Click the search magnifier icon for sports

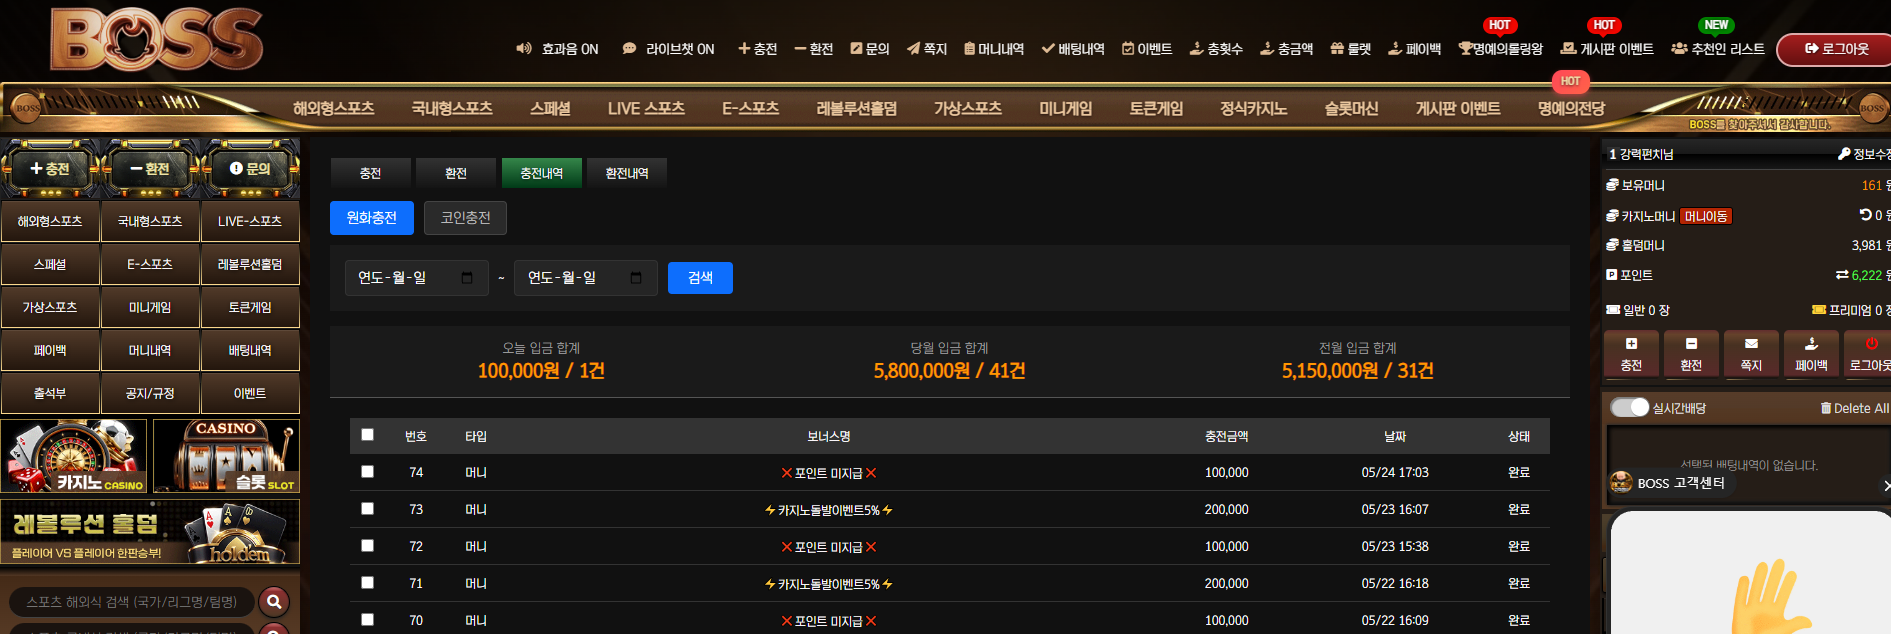(274, 601)
